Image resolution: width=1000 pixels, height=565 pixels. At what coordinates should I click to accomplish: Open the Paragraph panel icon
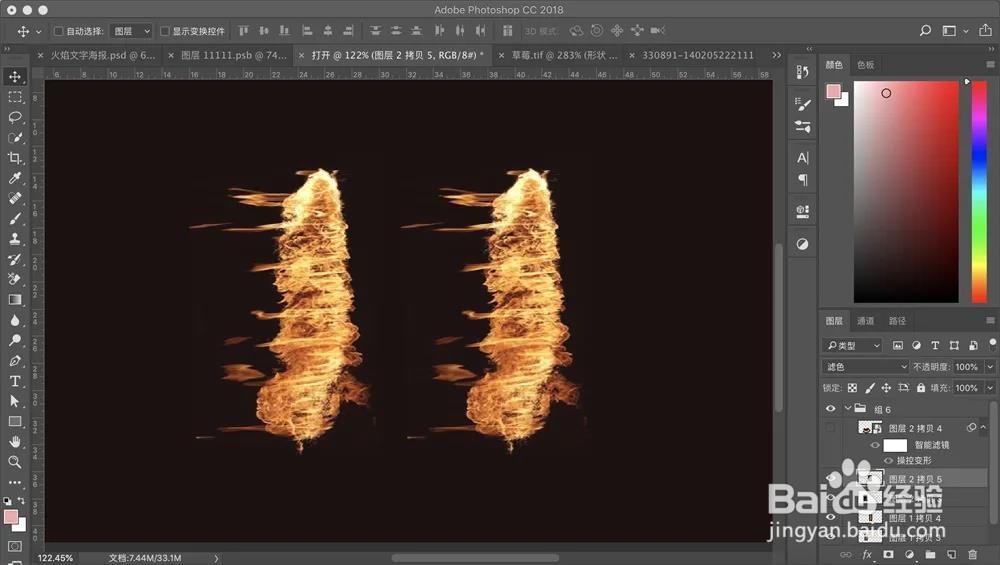pyautogui.click(x=803, y=180)
